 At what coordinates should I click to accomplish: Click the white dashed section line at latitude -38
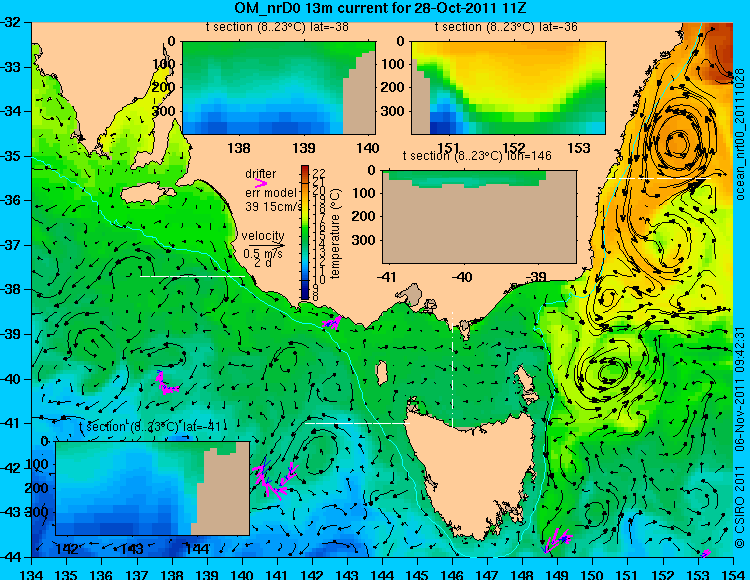click(192, 276)
